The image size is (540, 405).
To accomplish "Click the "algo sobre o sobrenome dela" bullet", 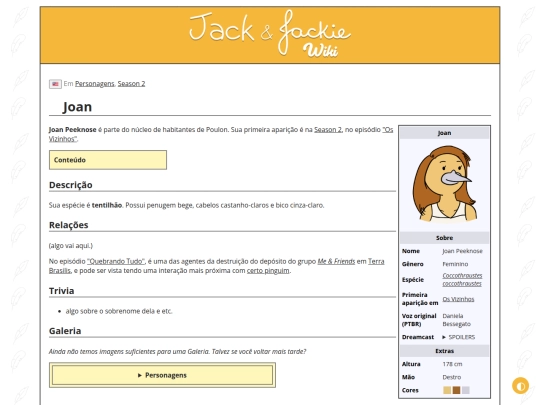I will pos(119,311).
